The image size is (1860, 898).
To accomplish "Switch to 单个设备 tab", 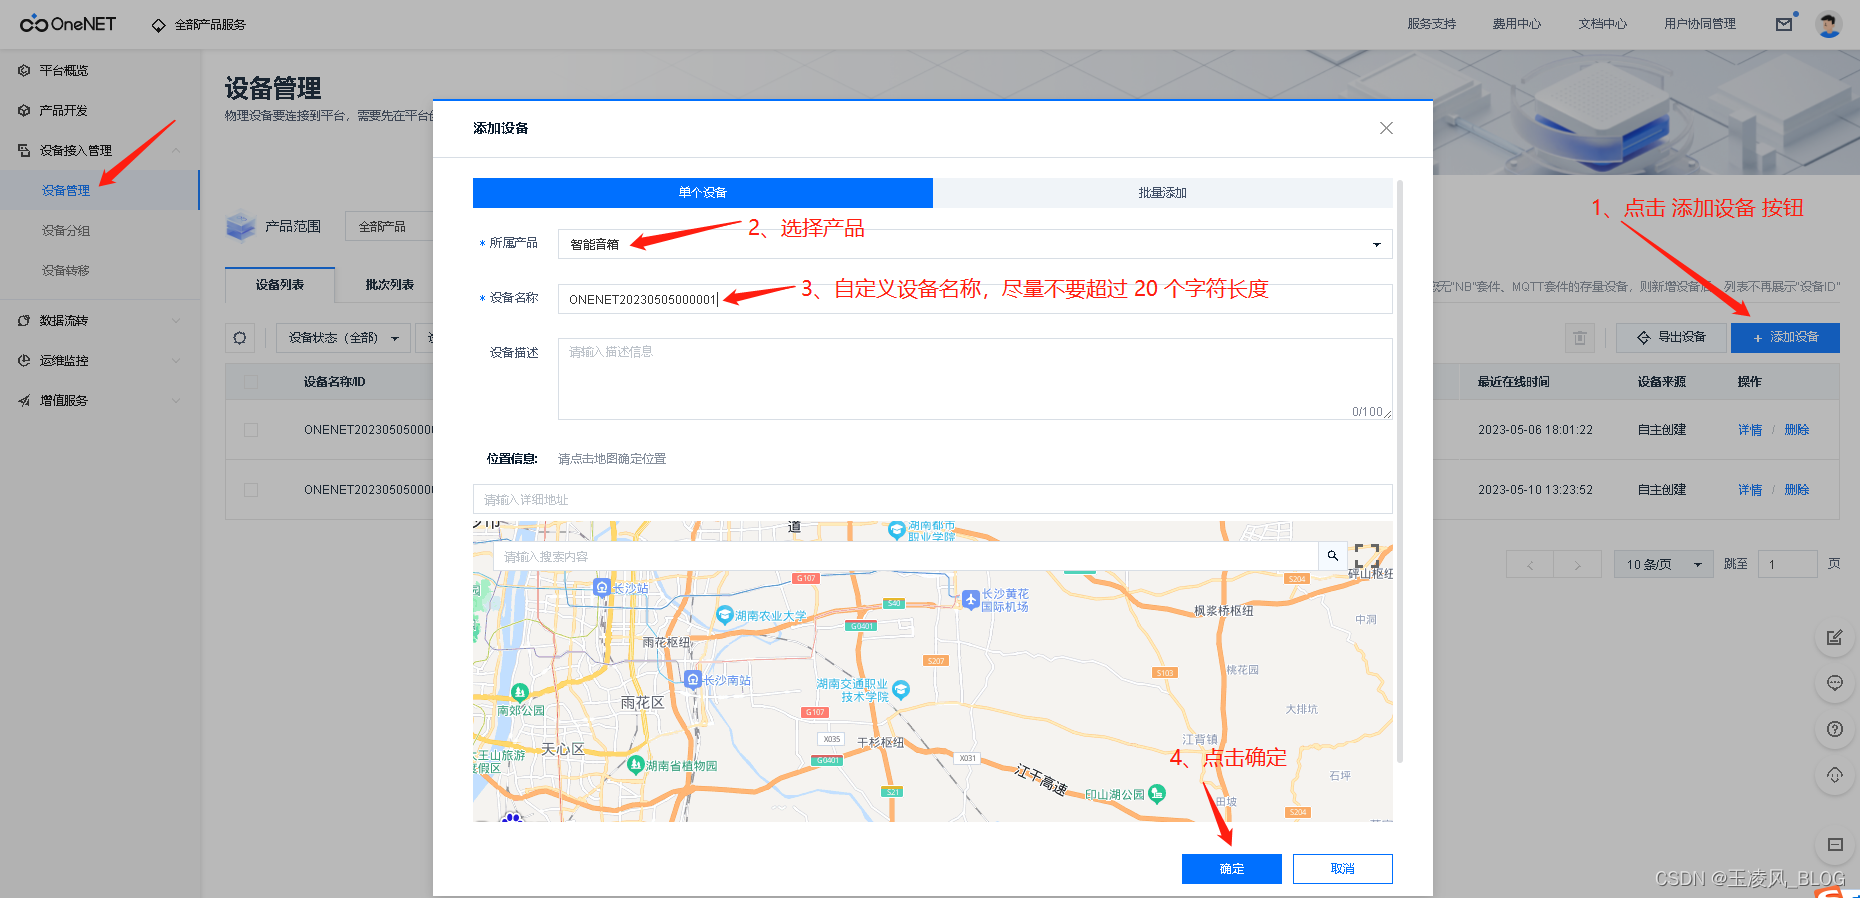I will pyautogui.click(x=703, y=193).
